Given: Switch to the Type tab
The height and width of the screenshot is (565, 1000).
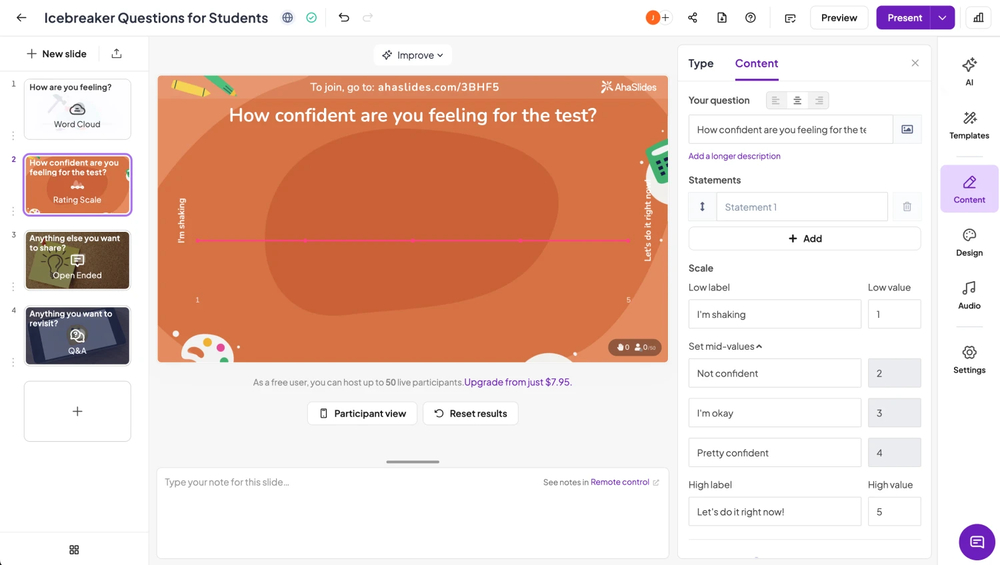Looking at the screenshot, I should coord(701,63).
